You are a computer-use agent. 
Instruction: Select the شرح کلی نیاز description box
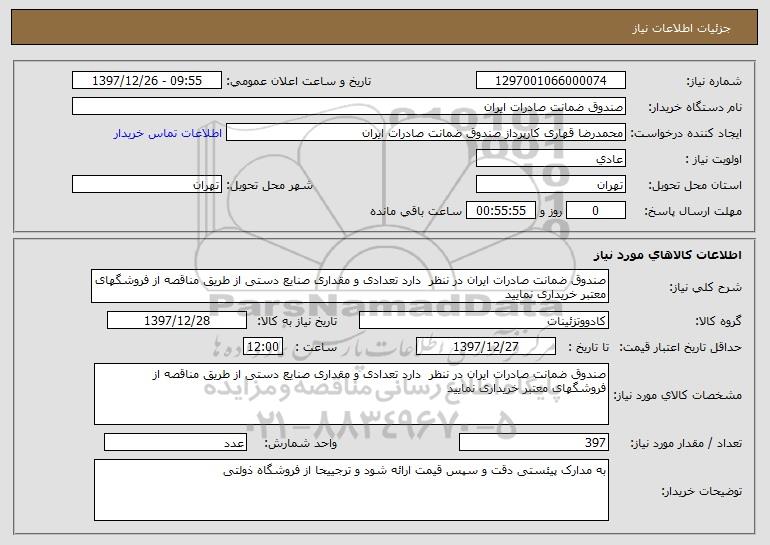tap(350, 286)
